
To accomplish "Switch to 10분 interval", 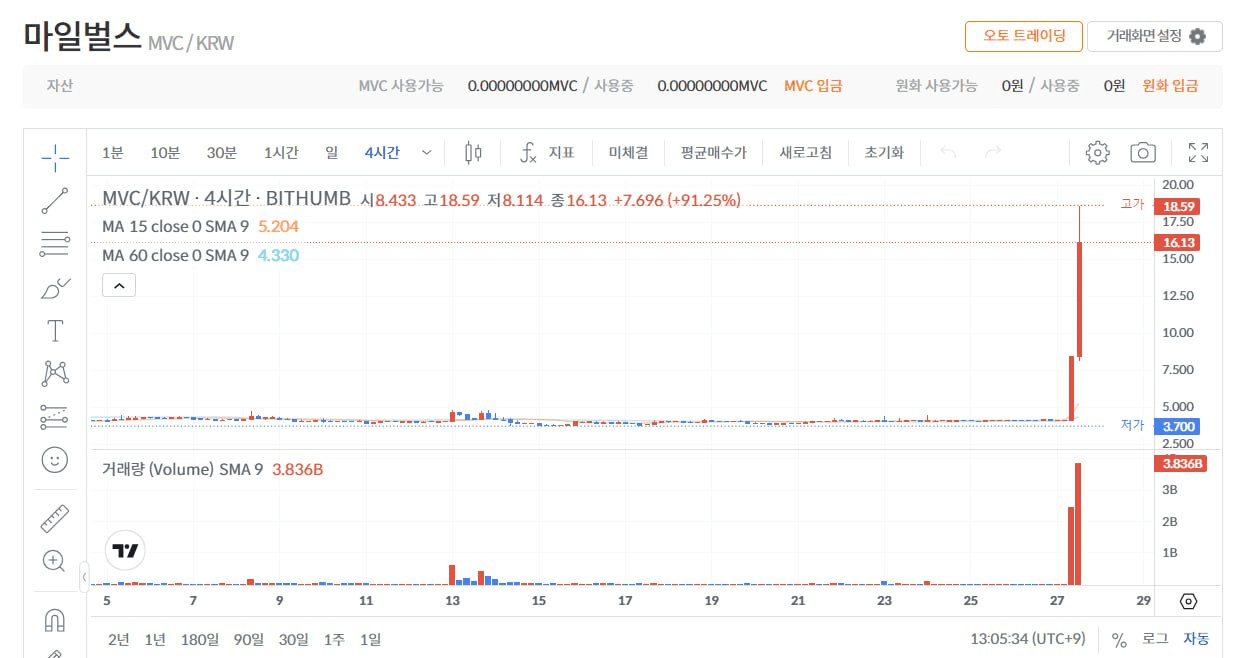I will click(165, 153).
